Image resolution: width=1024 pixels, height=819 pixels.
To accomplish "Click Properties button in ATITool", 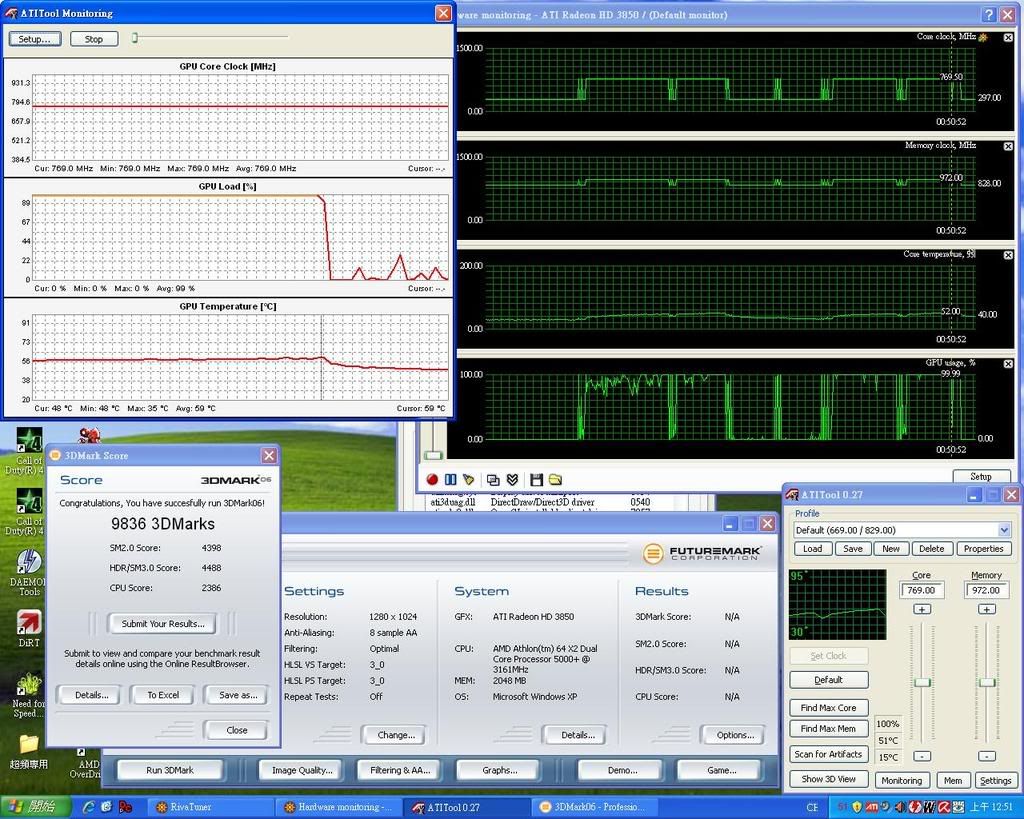I will [983, 549].
